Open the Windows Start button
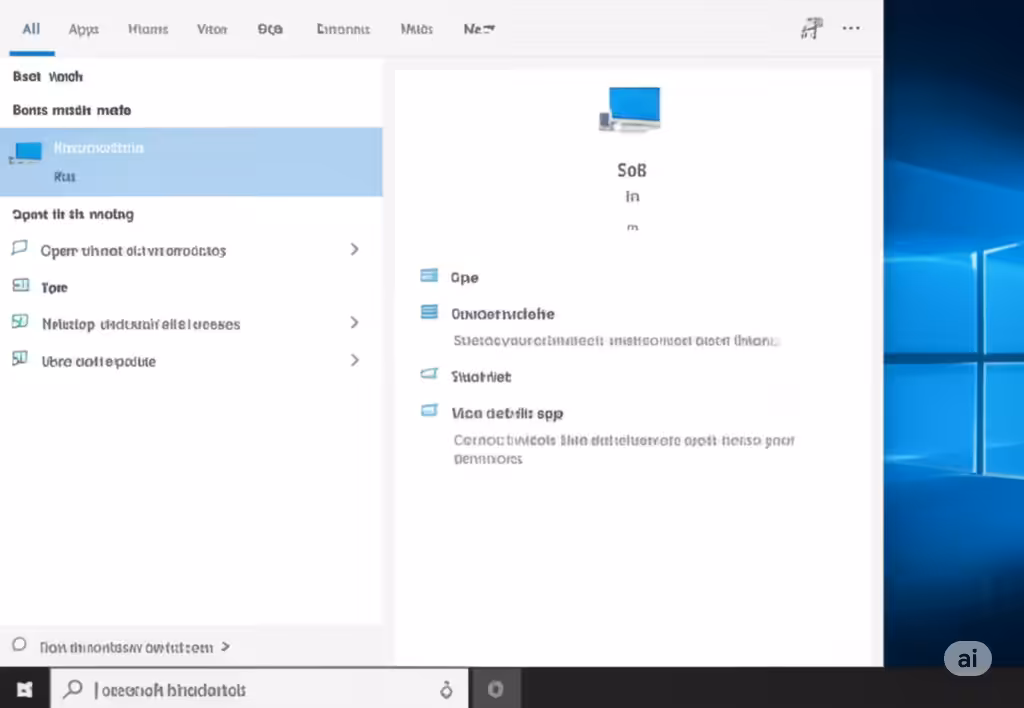The image size is (1024, 708). pos(25,689)
